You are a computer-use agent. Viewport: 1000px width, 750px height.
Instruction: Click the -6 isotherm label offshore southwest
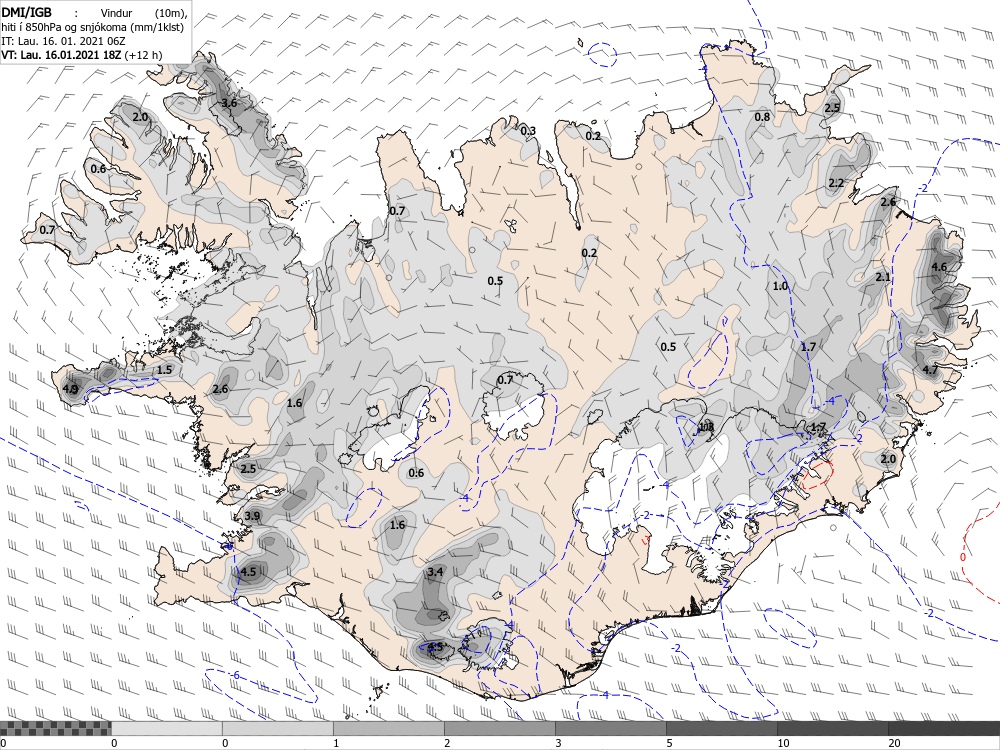pos(235,675)
